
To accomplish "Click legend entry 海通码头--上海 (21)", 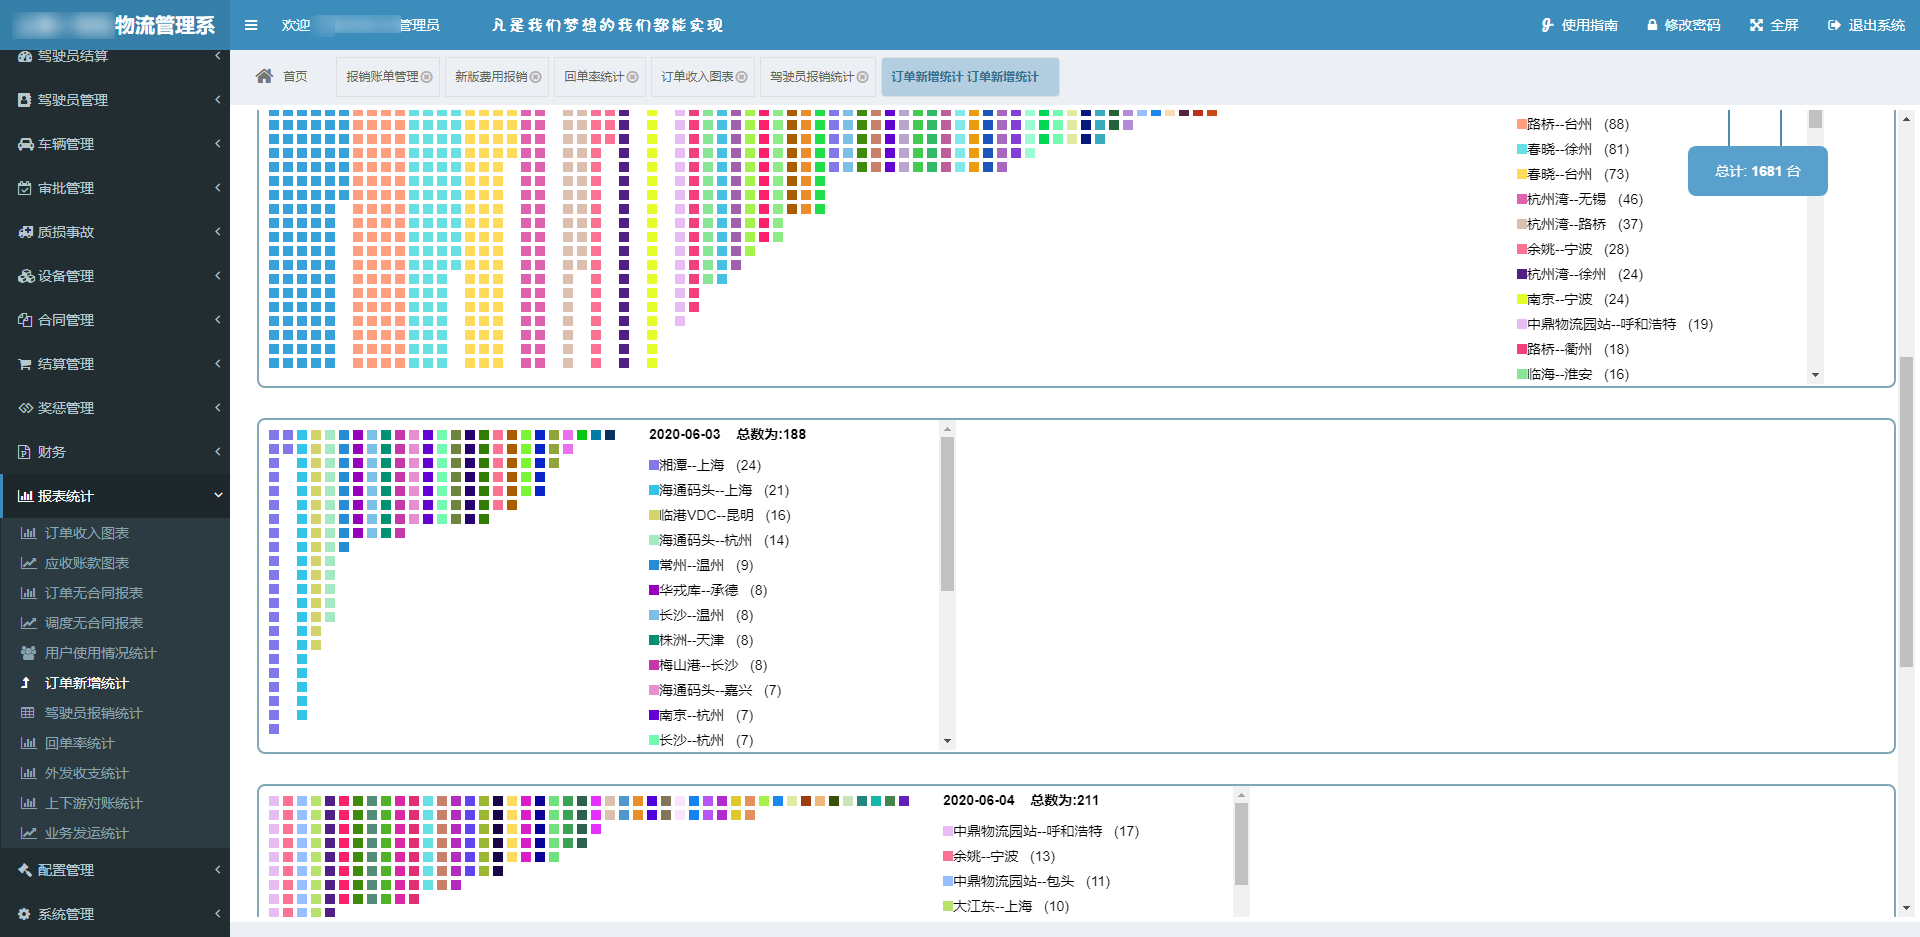I will click(x=719, y=490).
